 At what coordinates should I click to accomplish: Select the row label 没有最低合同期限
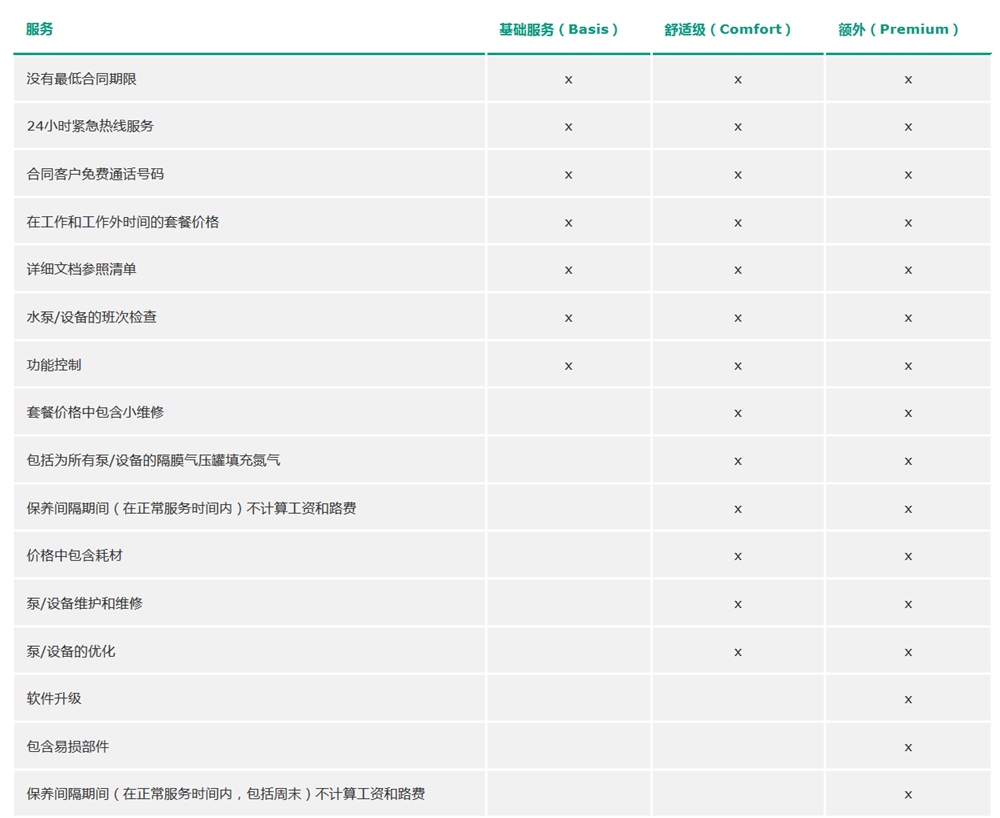pyautogui.click(x=82, y=79)
